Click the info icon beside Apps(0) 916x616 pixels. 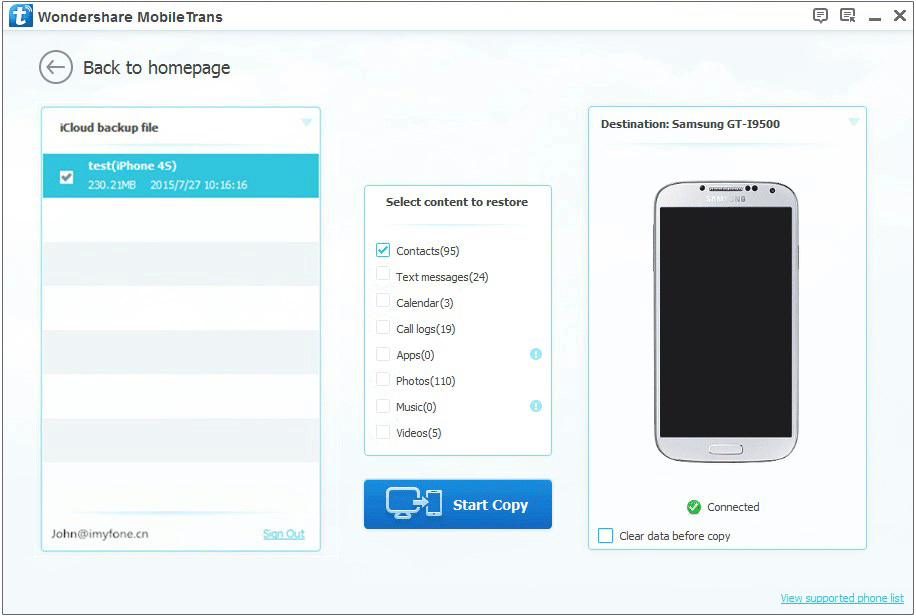pyautogui.click(x=536, y=354)
